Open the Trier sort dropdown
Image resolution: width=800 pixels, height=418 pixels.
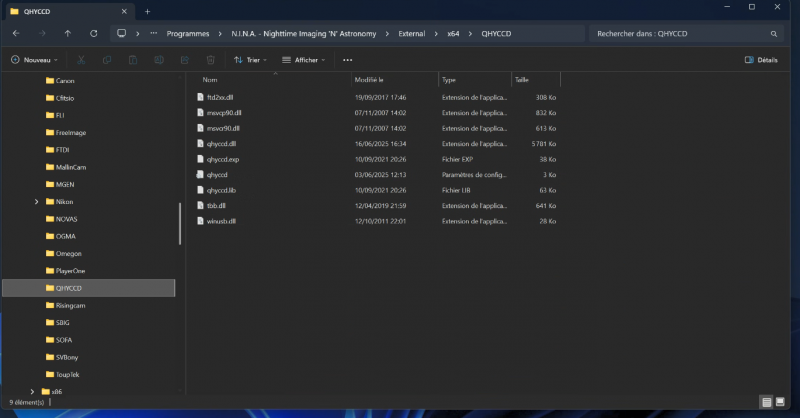pyautogui.click(x=250, y=60)
